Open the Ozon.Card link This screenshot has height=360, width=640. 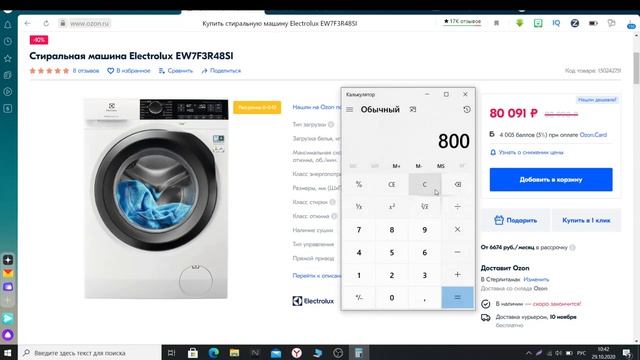593,135
